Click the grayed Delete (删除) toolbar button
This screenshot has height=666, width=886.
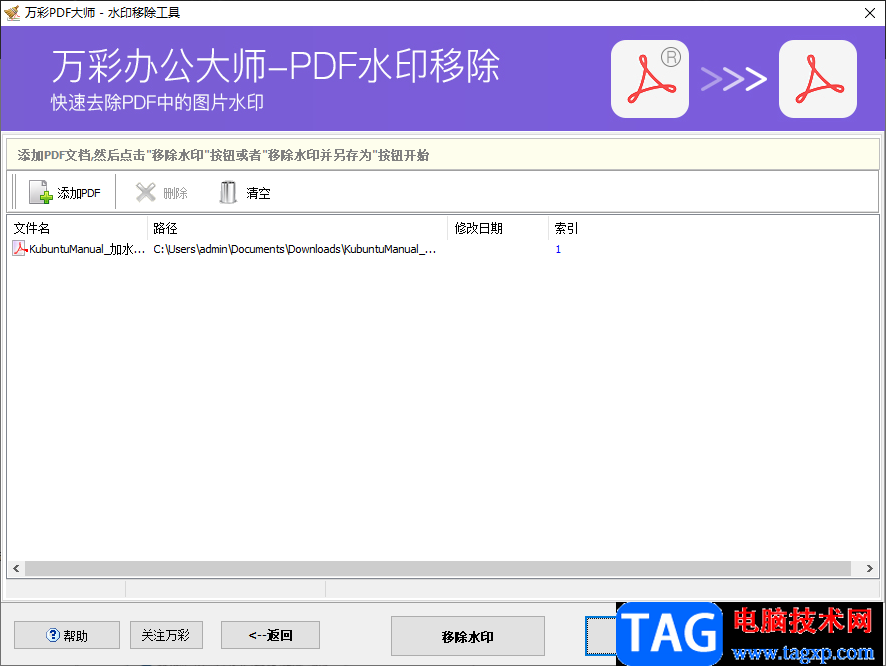point(162,193)
